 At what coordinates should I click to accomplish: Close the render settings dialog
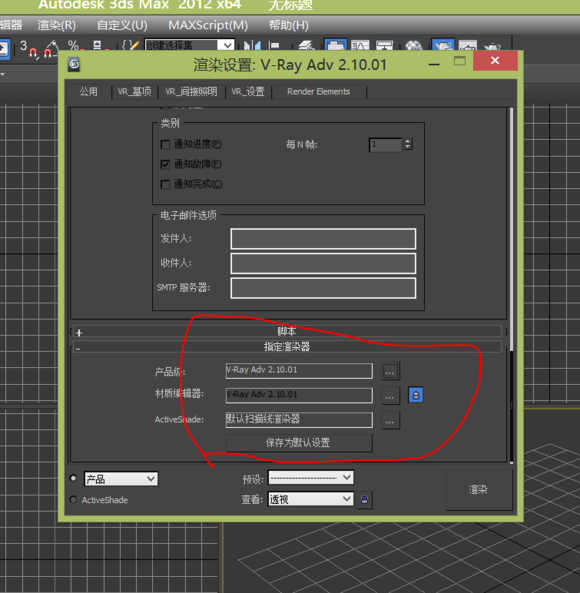pyautogui.click(x=495, y=61)
